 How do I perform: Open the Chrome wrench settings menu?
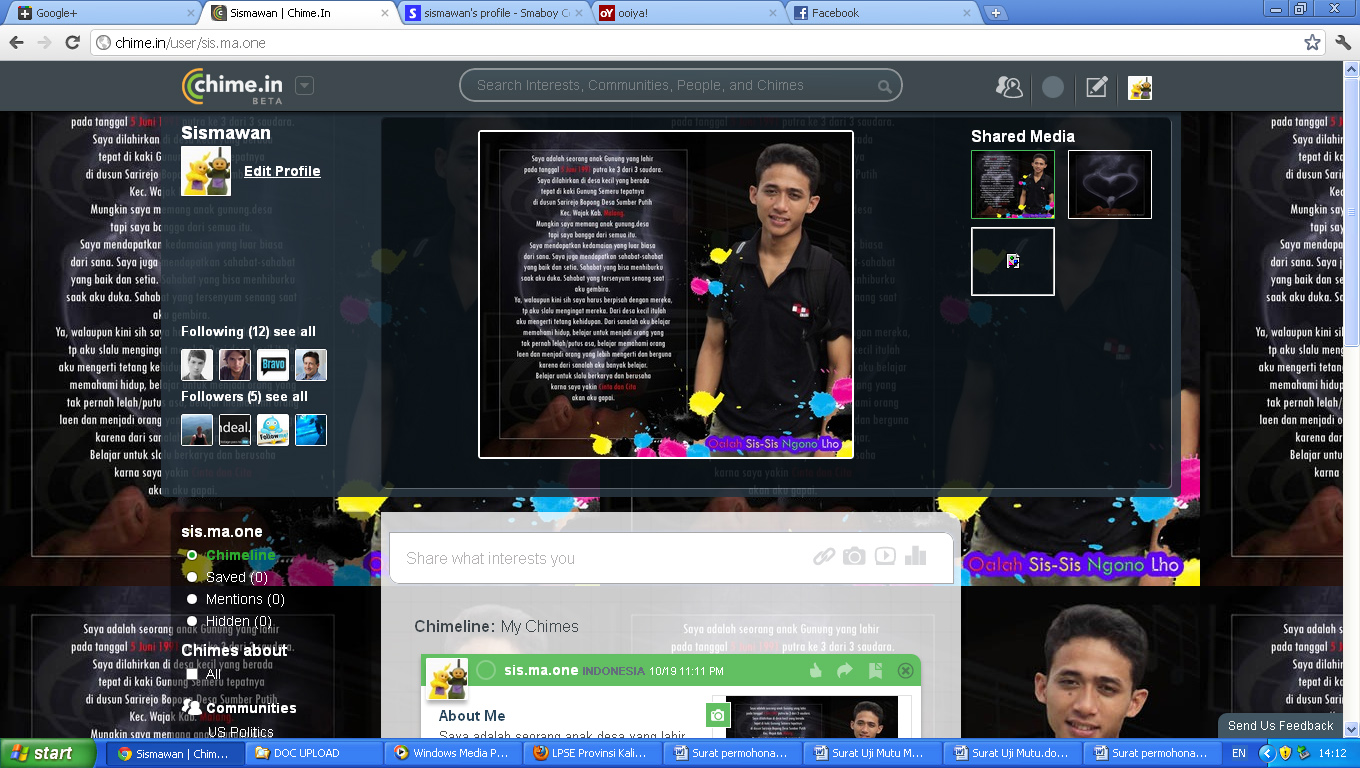(1343, 42)
